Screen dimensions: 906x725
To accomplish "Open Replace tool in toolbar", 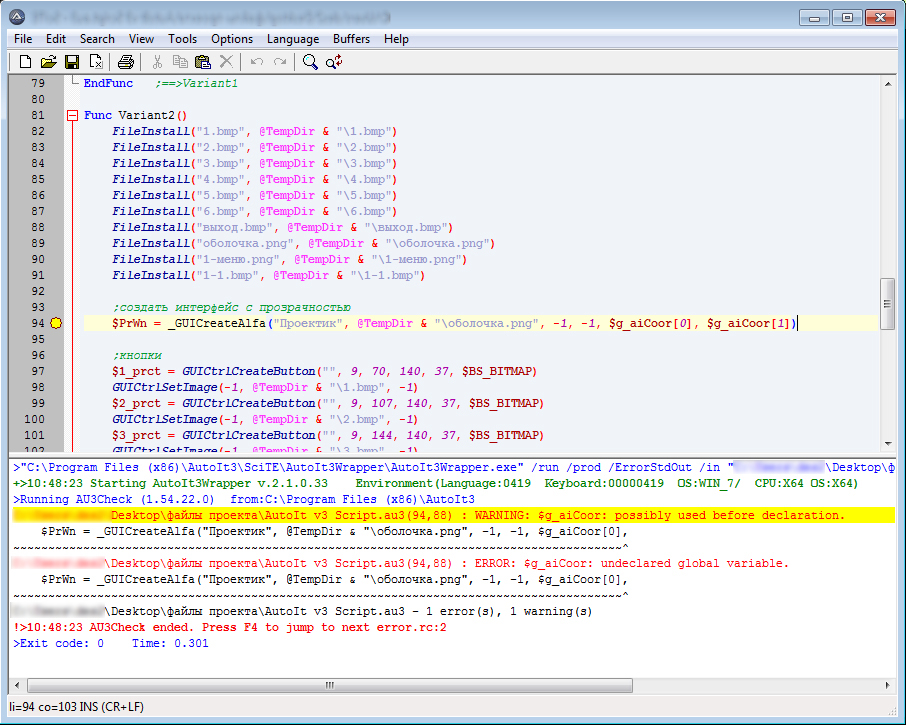I will [334, 62].
